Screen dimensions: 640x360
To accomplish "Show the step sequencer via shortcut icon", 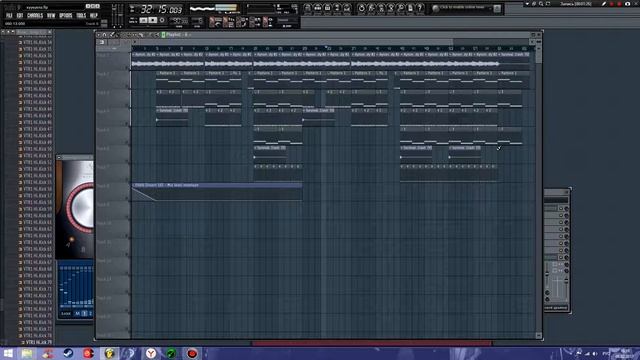I will 318,8.
